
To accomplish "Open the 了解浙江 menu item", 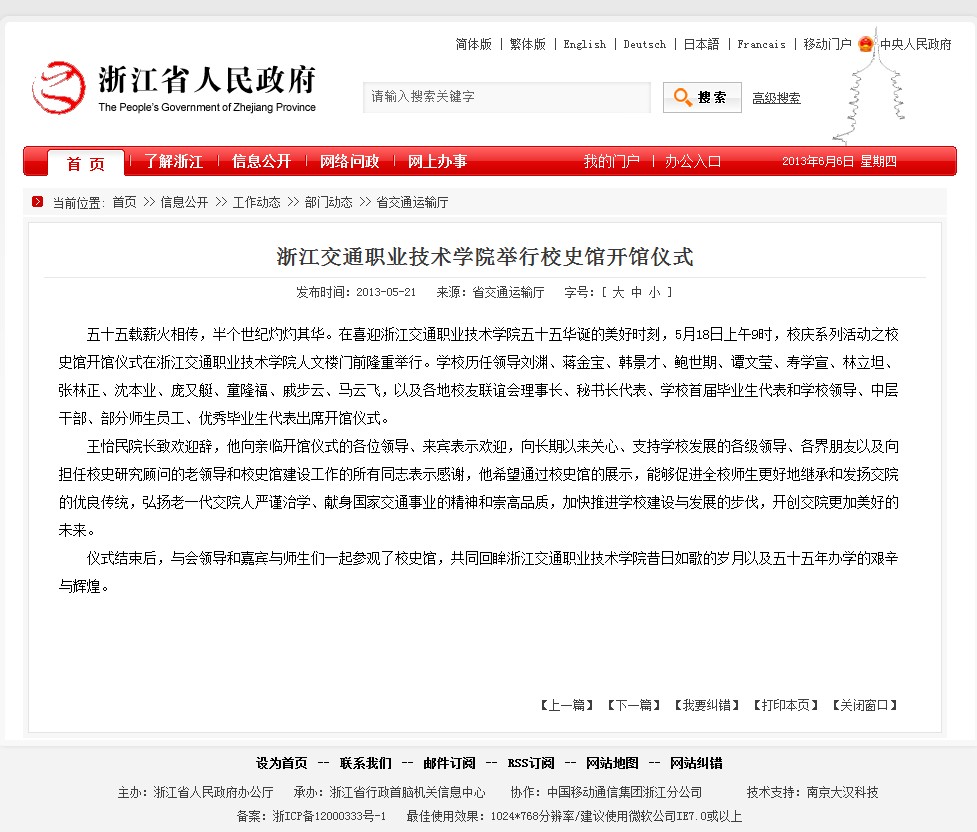I will [173, 162].
